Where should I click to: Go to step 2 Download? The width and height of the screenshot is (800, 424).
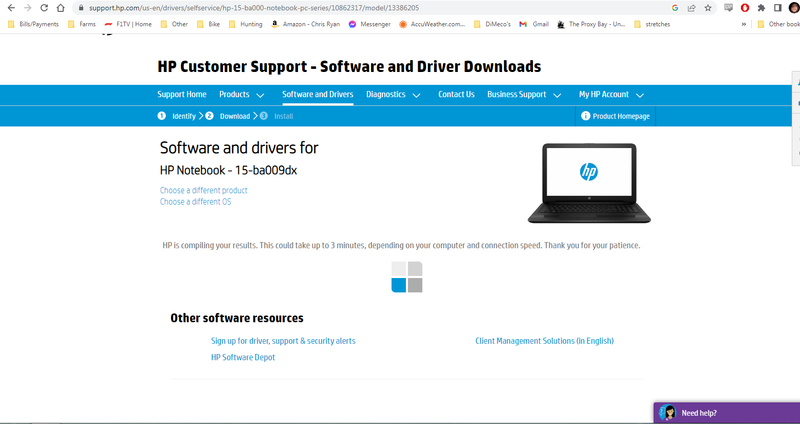[228, 116]
